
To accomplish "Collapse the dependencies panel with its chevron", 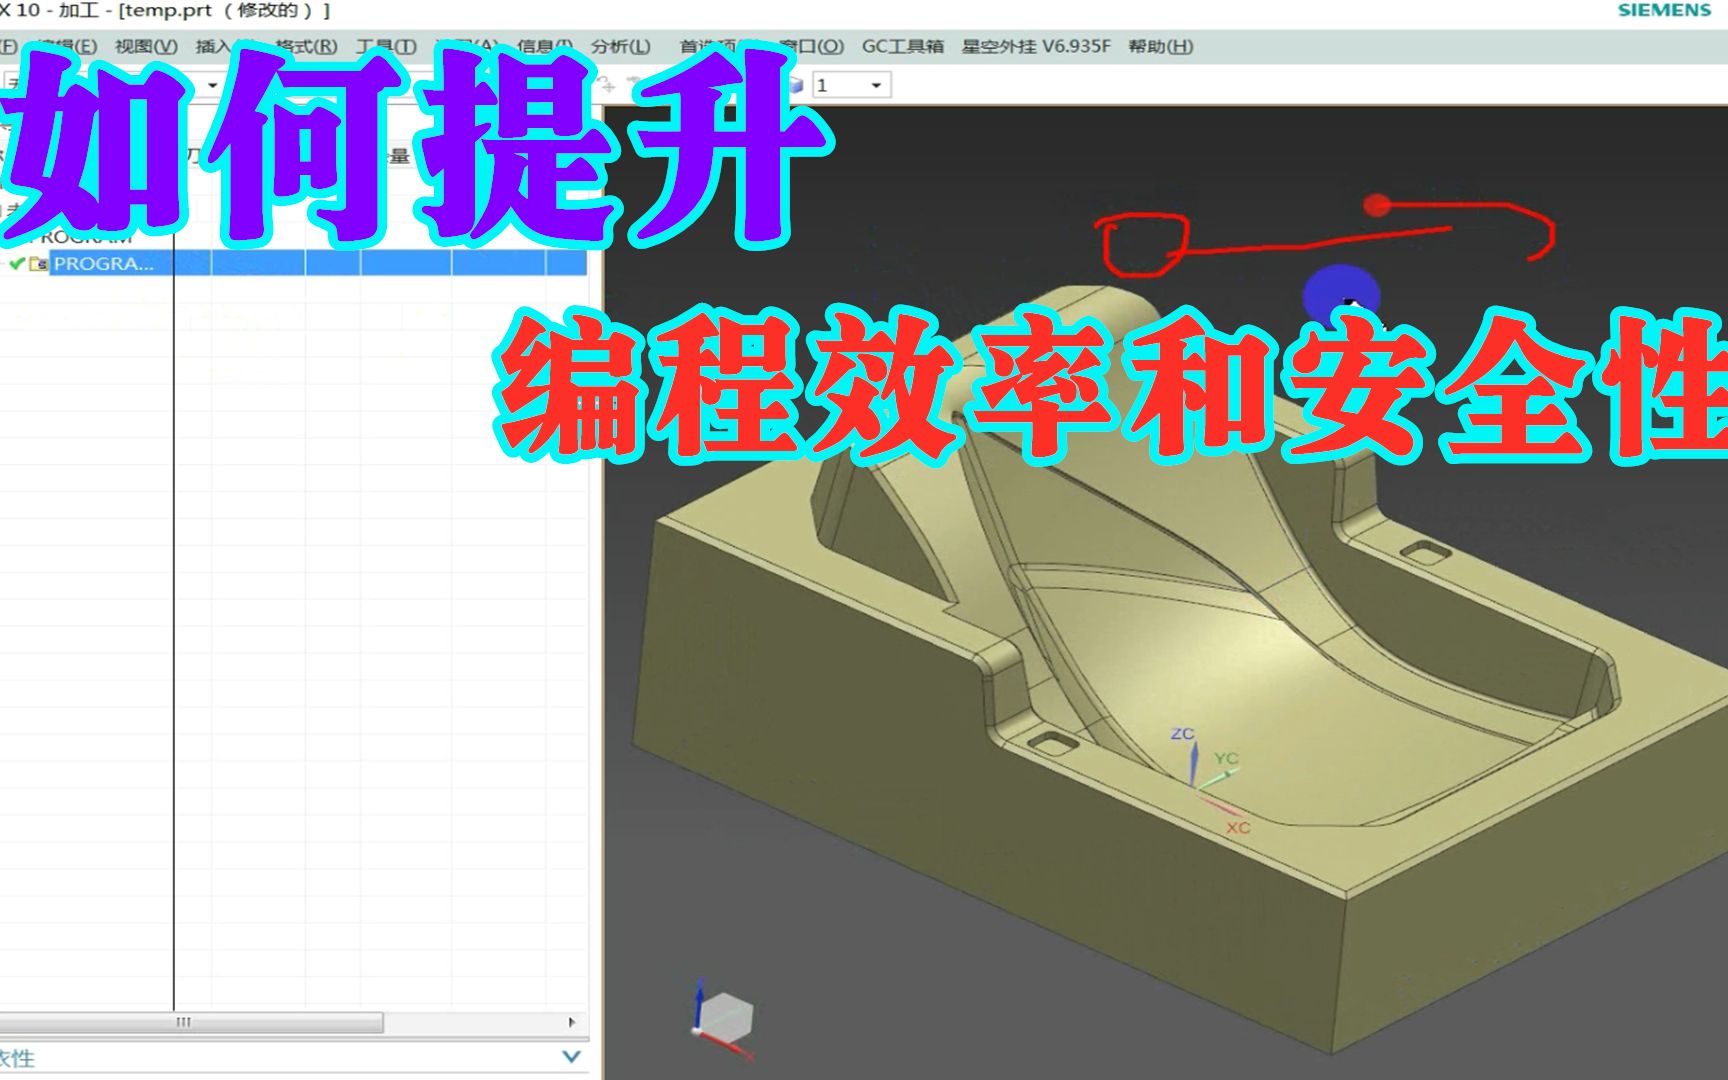I will click(x=571, y=1055).
